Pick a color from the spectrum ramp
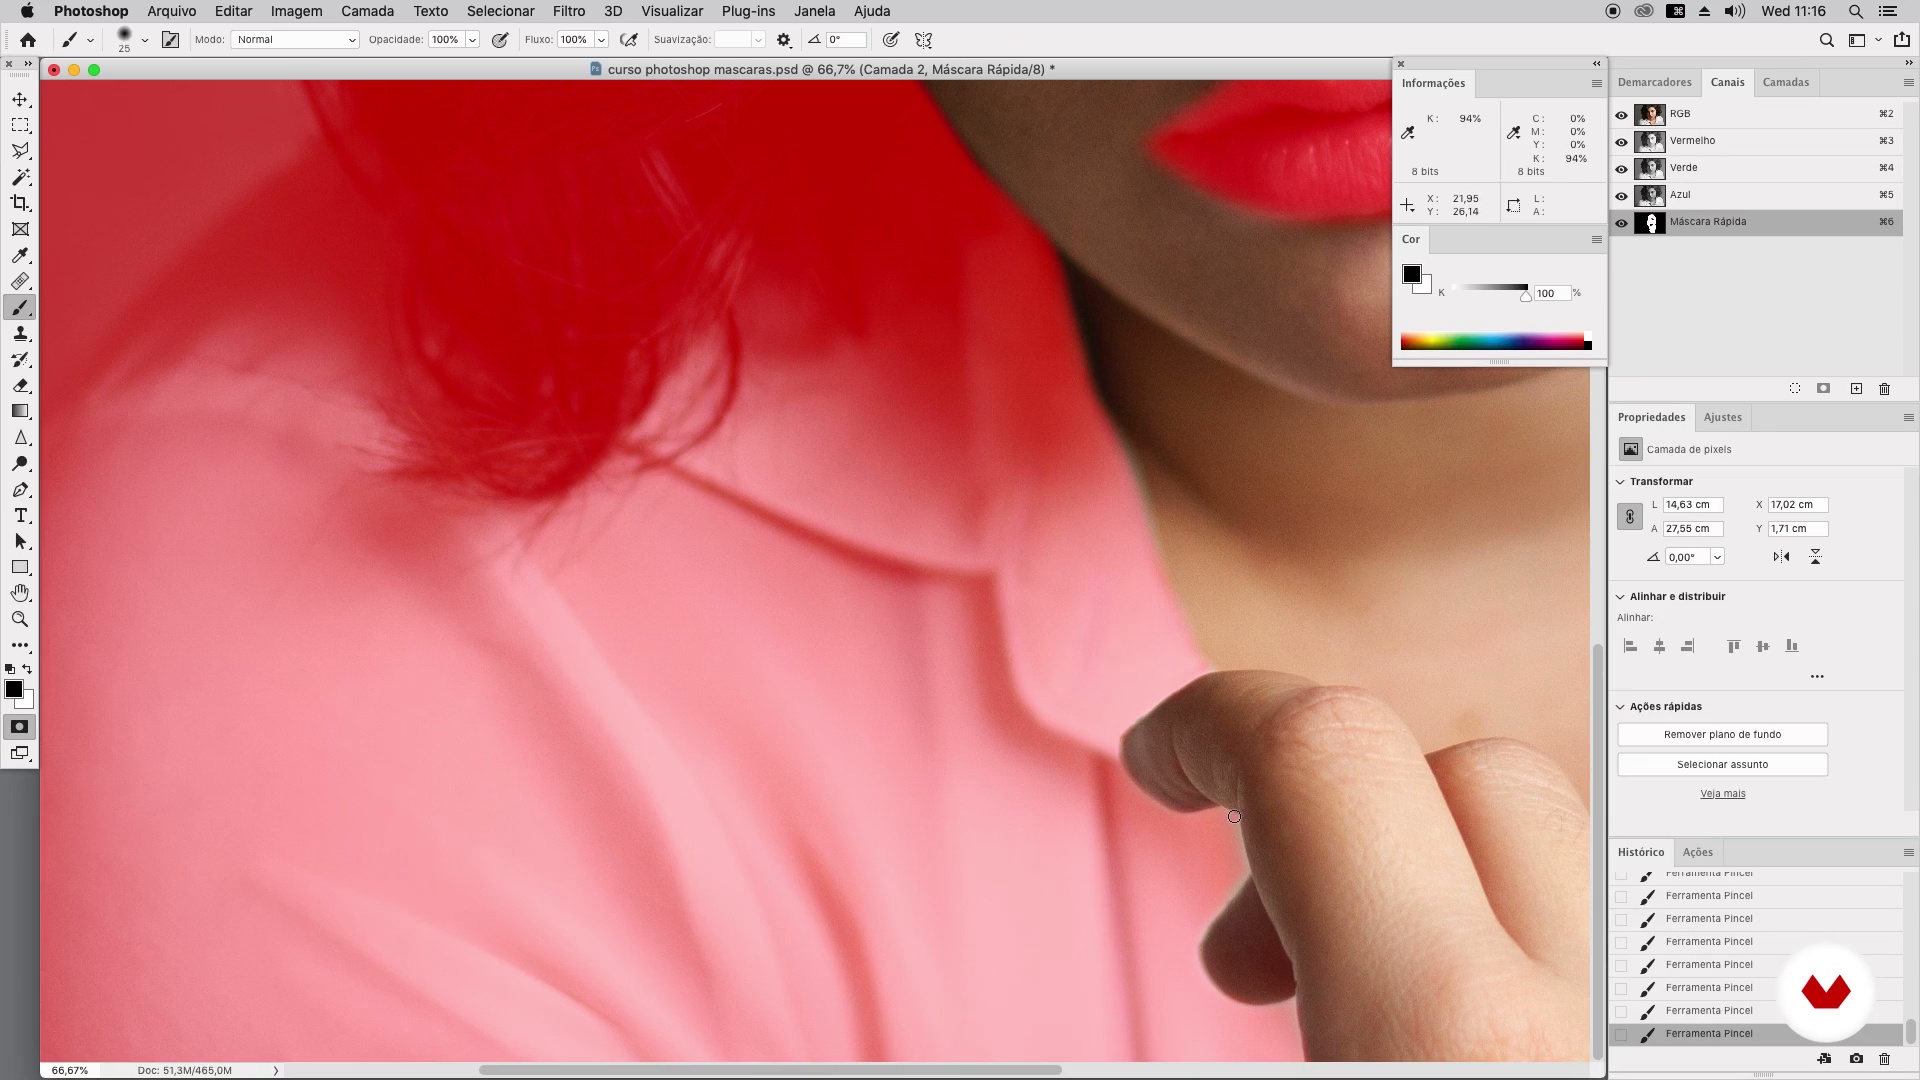 [x=1495, y=342]
